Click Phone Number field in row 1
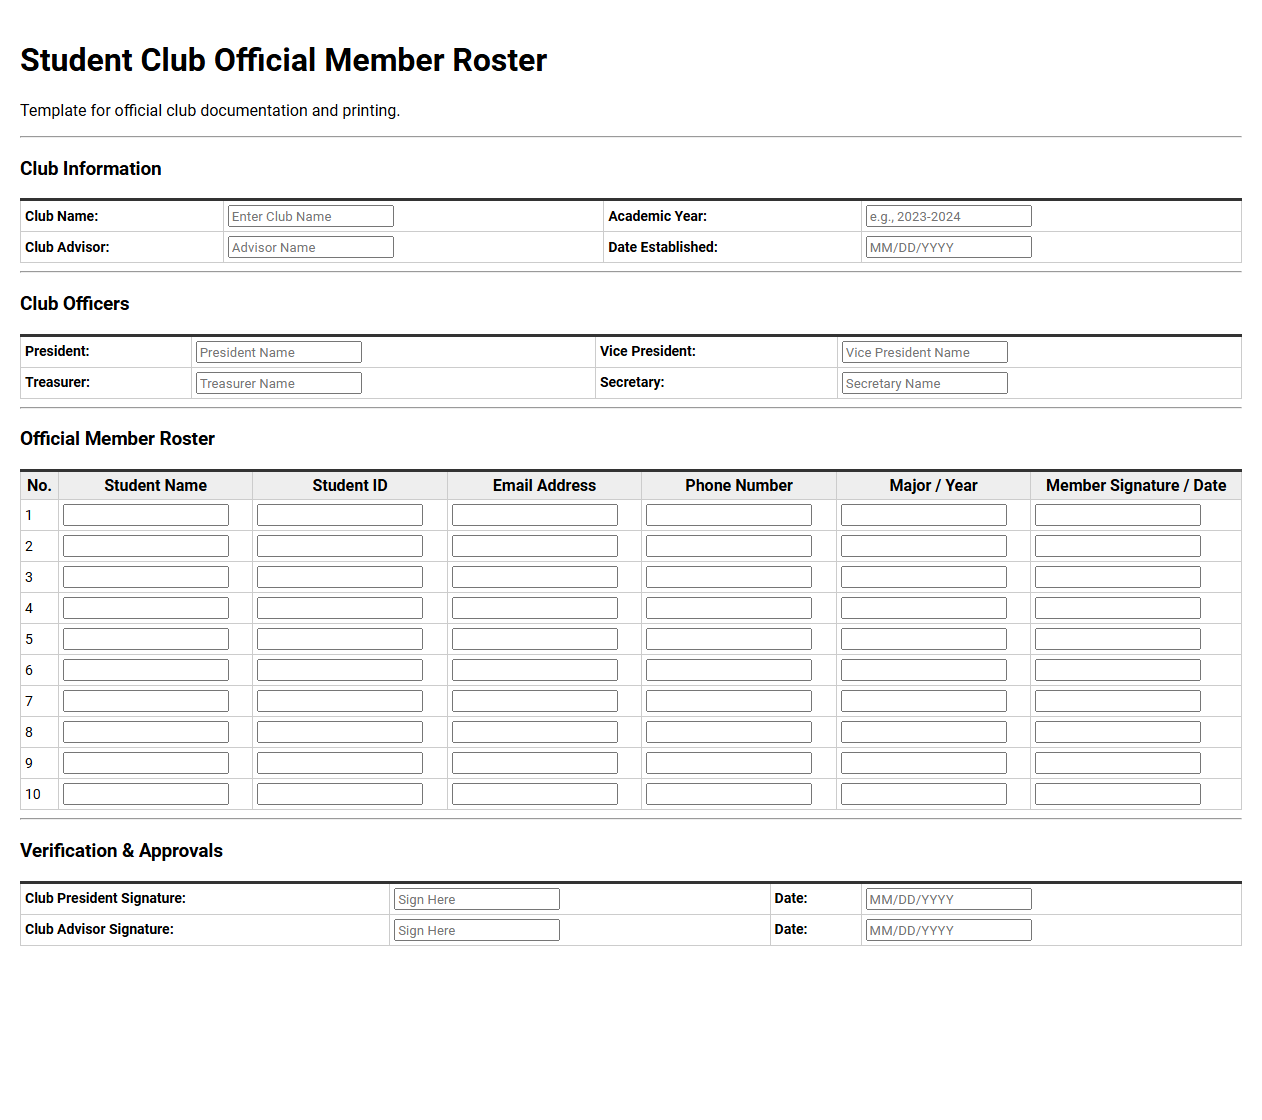Image resolution: width=1262 pixels, height=1120 pixels. pyautogui.click(x=729, y=515)
